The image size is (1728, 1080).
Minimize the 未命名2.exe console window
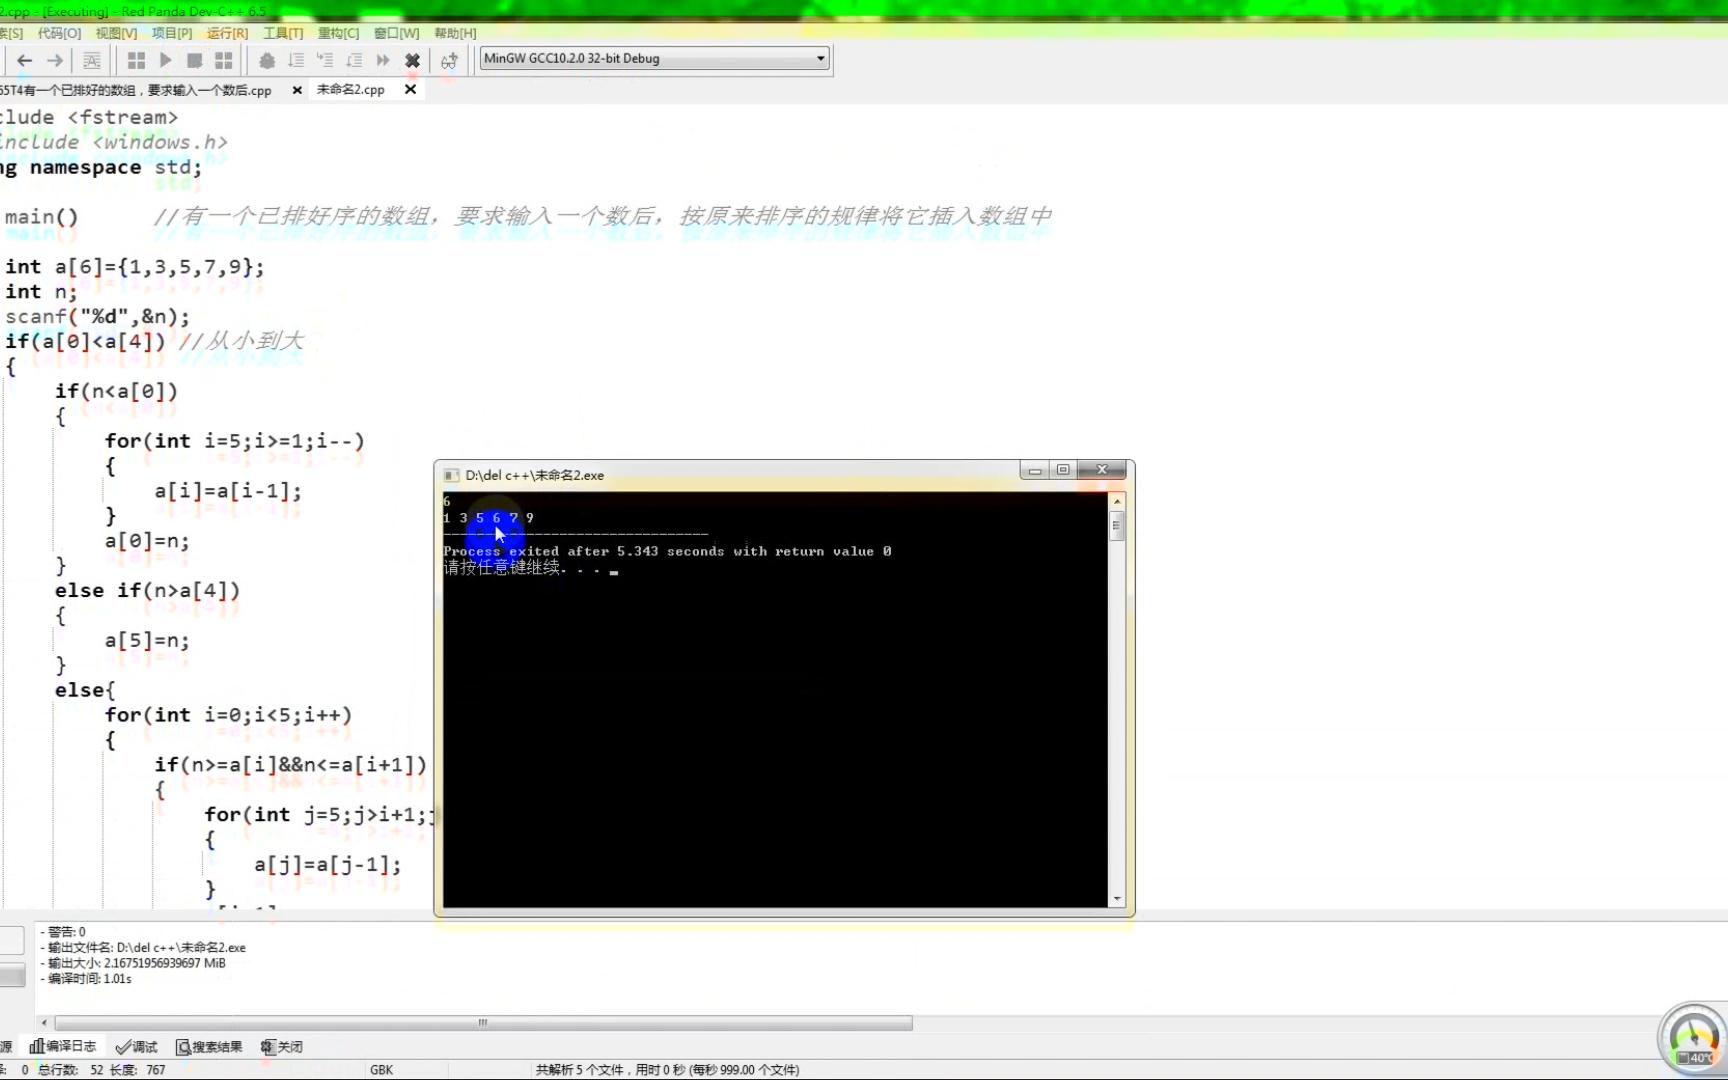point(1035,470)
